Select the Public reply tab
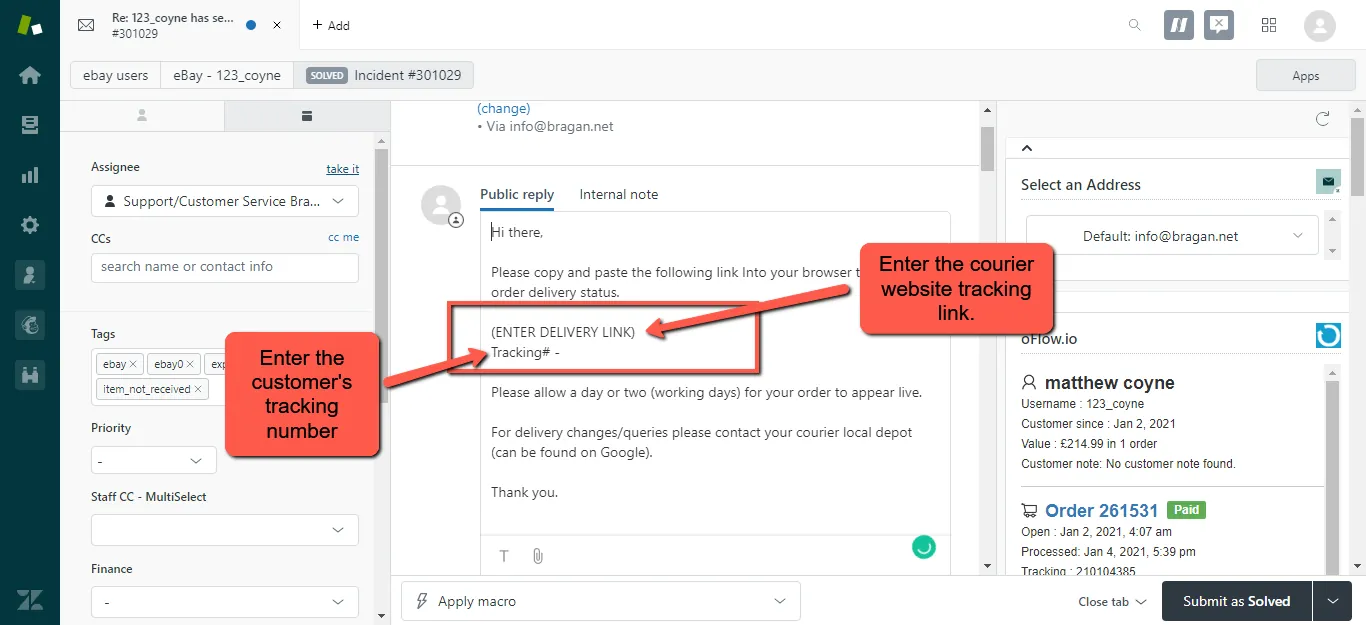The width and height of the screenshot is (1366, 625). click(517, 194)
